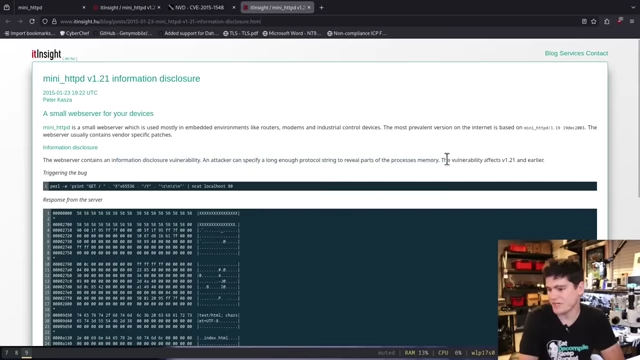The height and width of the screenshot is (360, 640).
Task: Open the Microsoft Word - NT9 bookmark
Action: click(x=291, y=33)
